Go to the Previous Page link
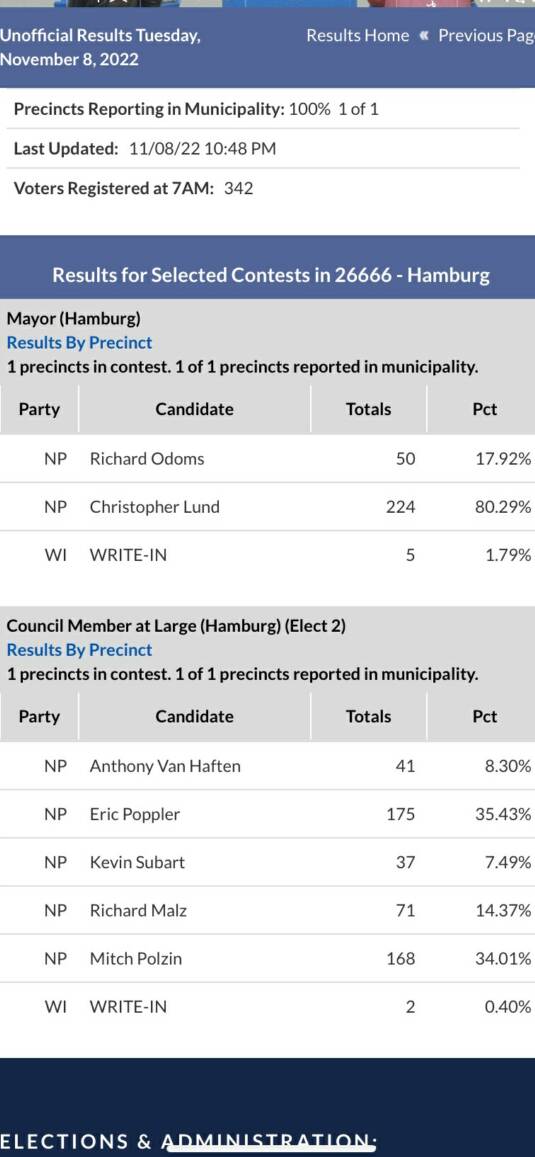 [486, 35]
